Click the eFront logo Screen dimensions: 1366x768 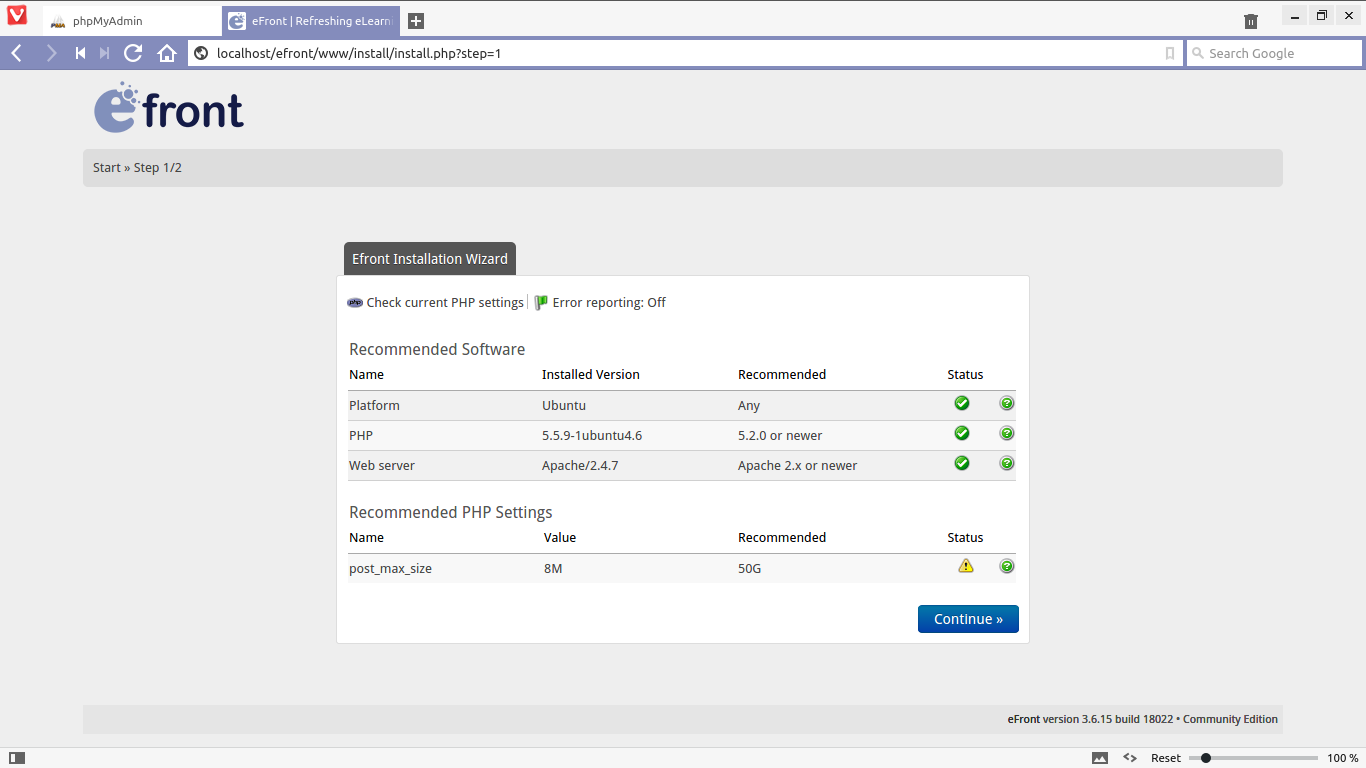(169, 107)
